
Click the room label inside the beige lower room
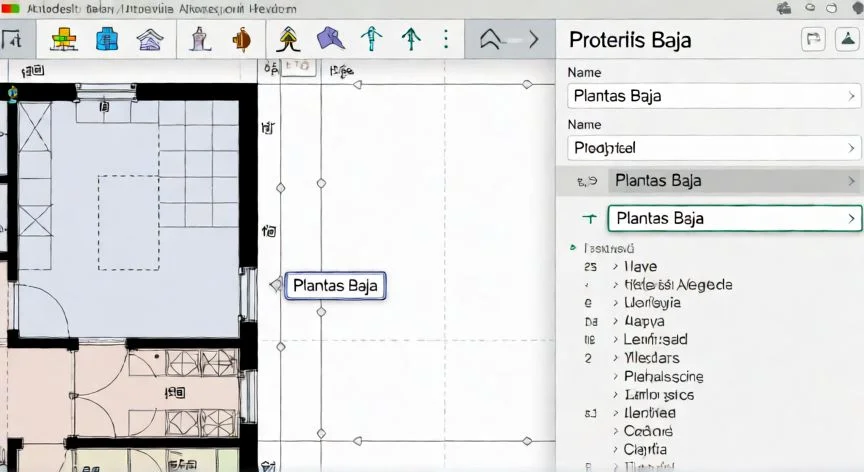pyautogui.click(x=175, y=393)
